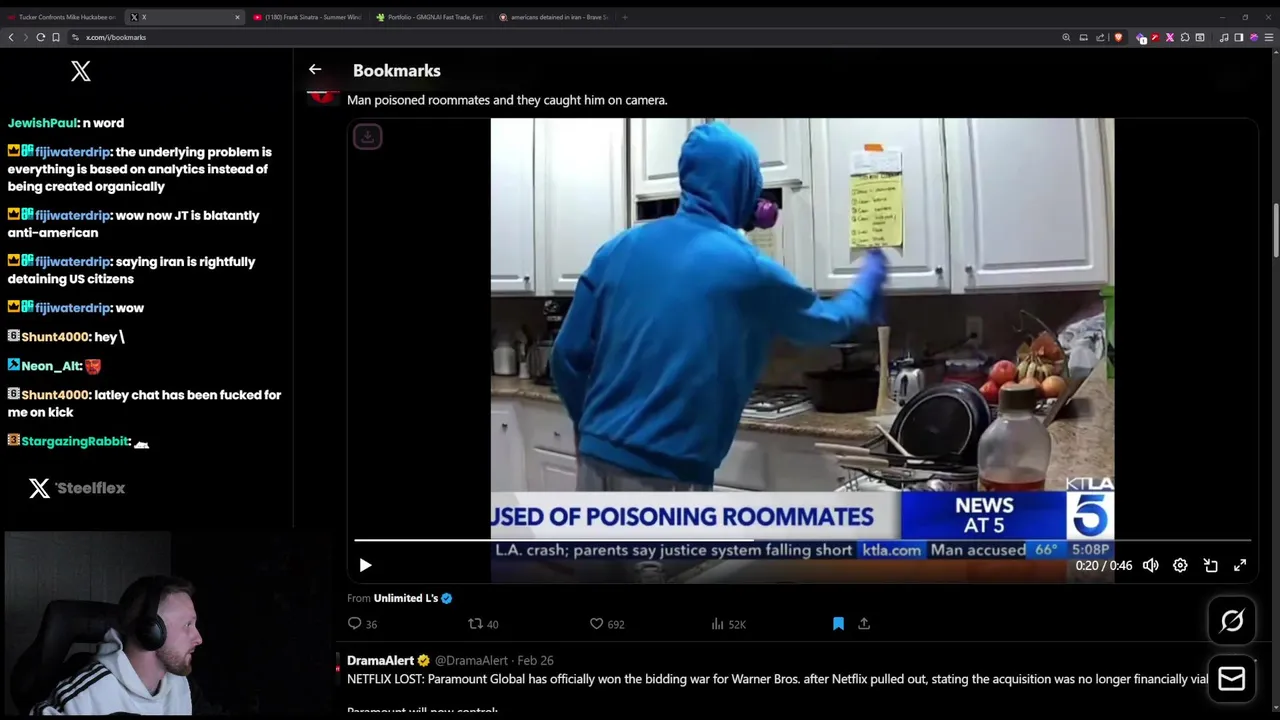Expand the video to fullscreen

(1240, 565)
